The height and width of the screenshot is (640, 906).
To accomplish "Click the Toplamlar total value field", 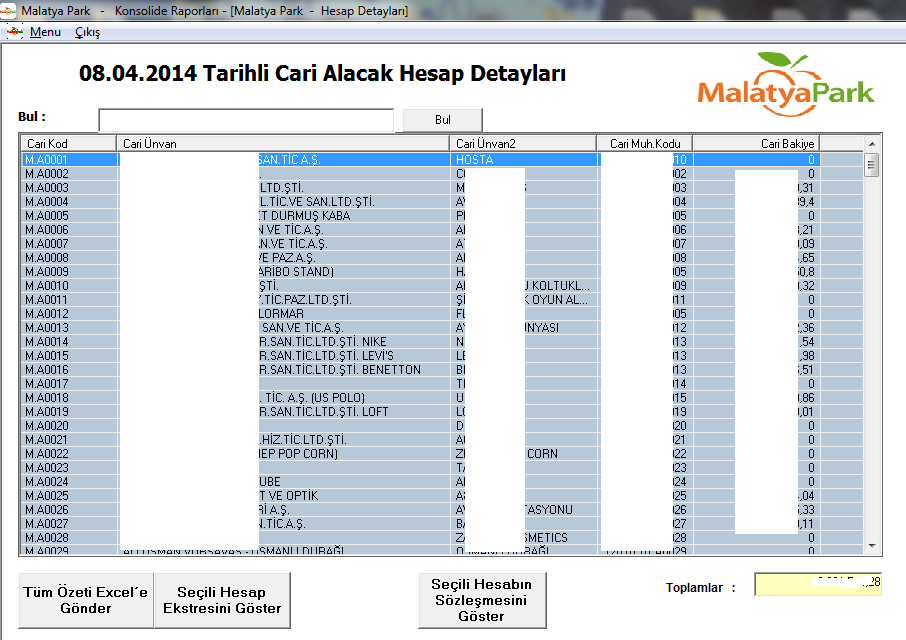I will click(x=818, y=584).
